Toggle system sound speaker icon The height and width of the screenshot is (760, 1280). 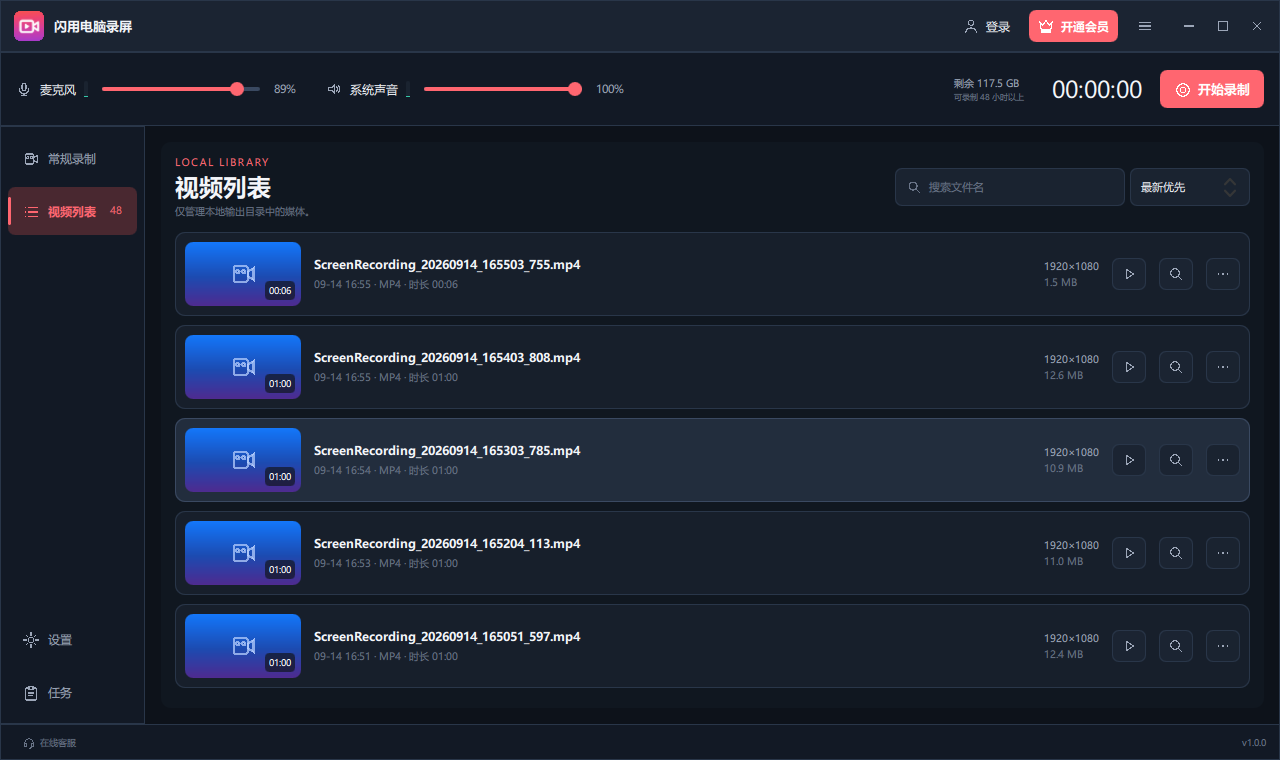[334, 90]
